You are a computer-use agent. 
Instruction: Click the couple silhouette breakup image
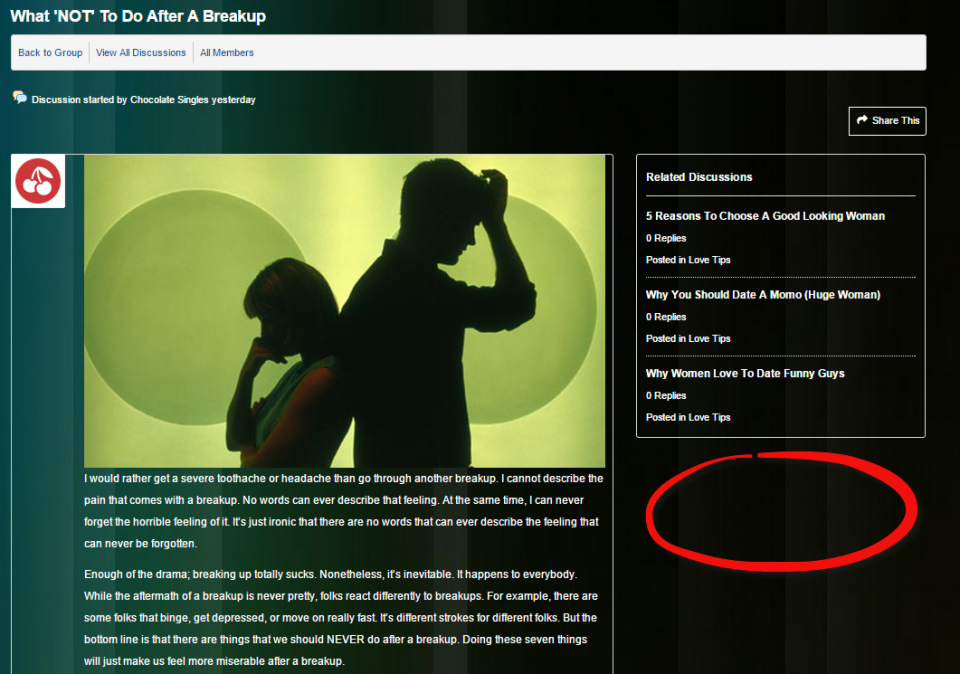tap(345, 311)
